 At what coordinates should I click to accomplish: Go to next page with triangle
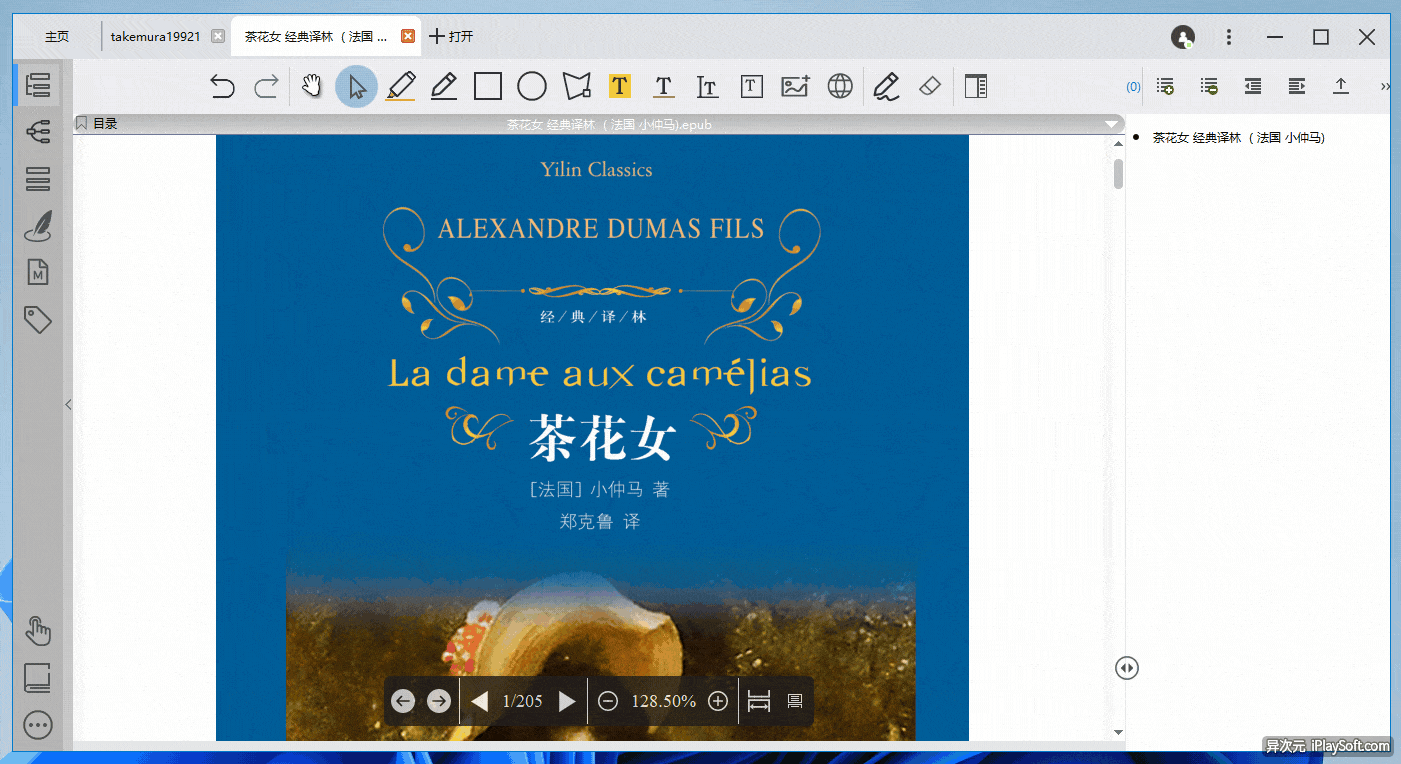(x=567, y=701)
